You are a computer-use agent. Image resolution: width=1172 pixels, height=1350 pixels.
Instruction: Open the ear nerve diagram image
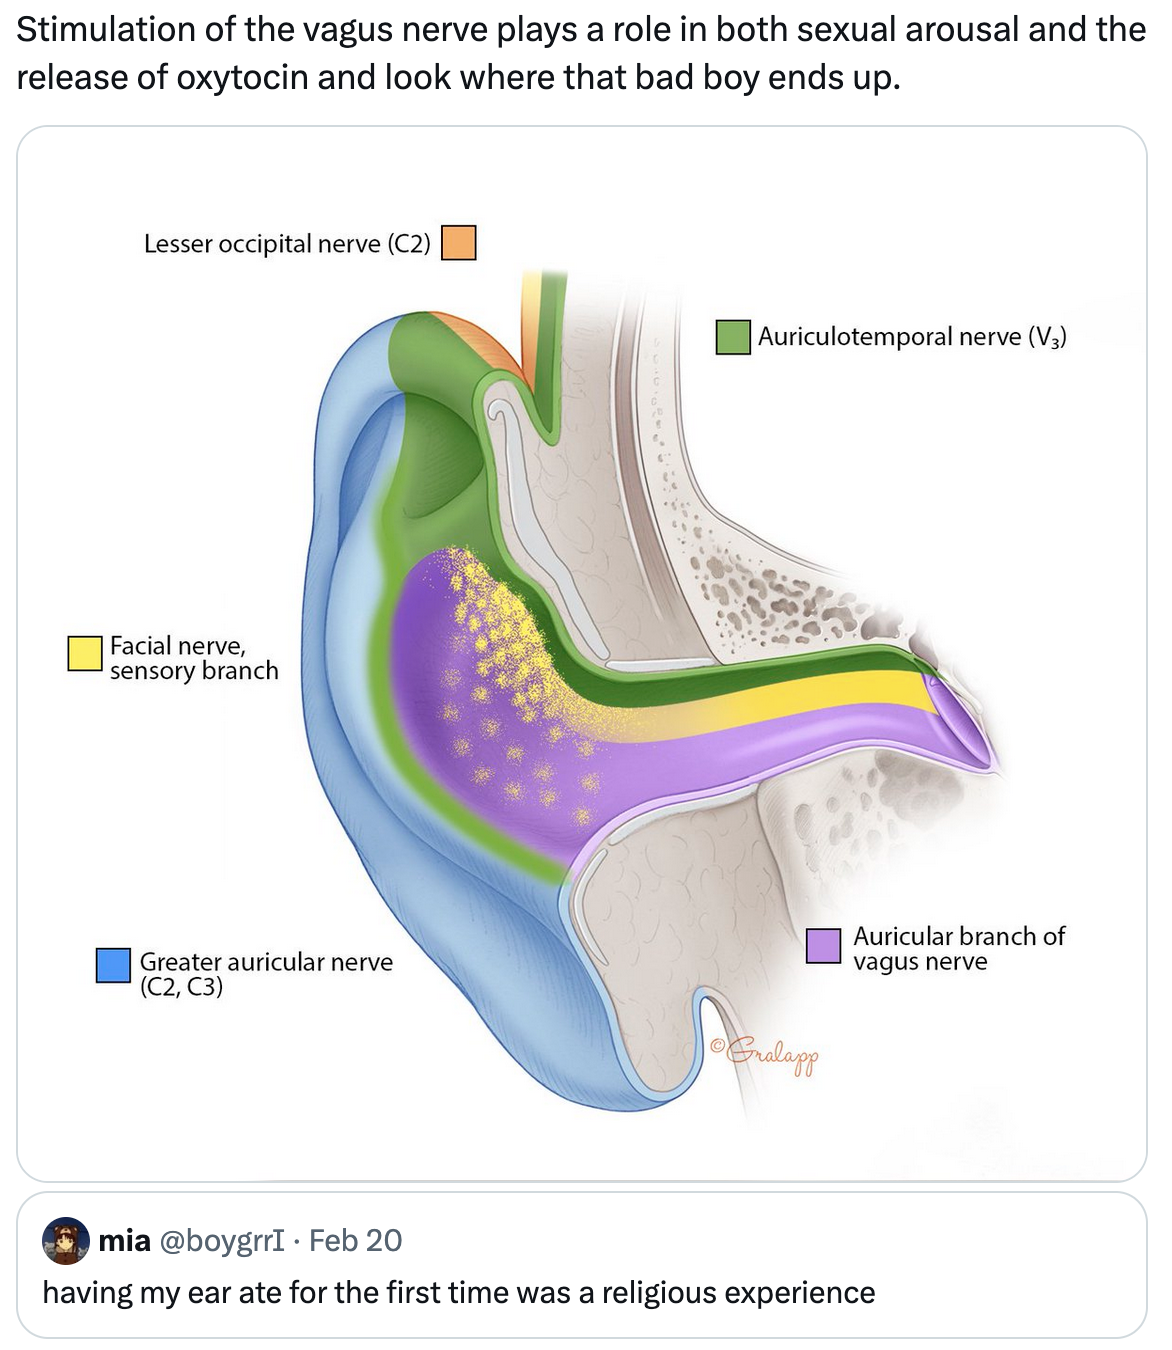tap(582, 654)
